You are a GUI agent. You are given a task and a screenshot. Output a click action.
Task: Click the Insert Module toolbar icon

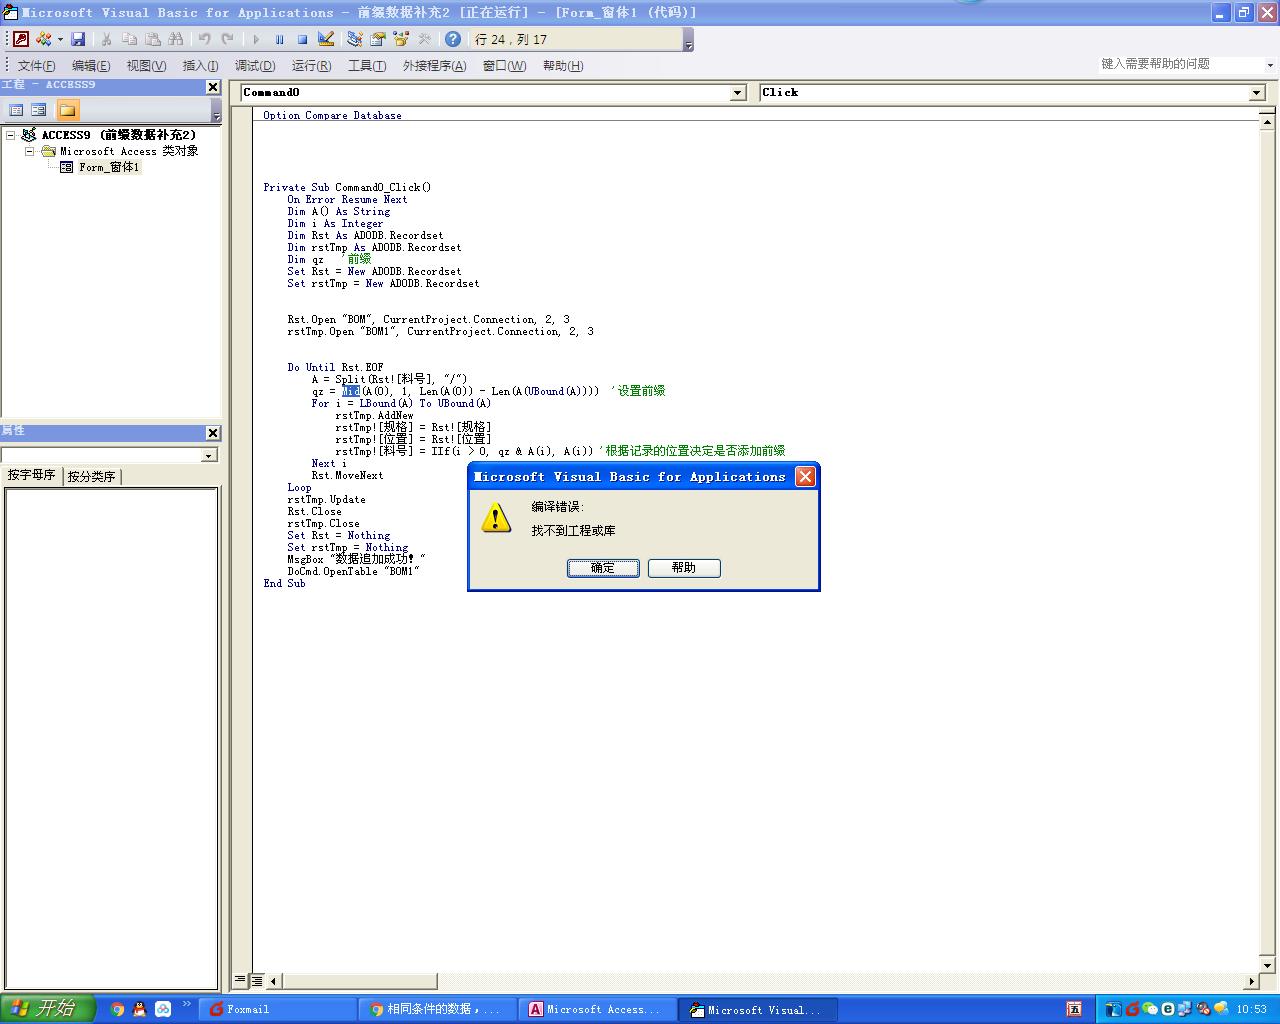[43, 39]
